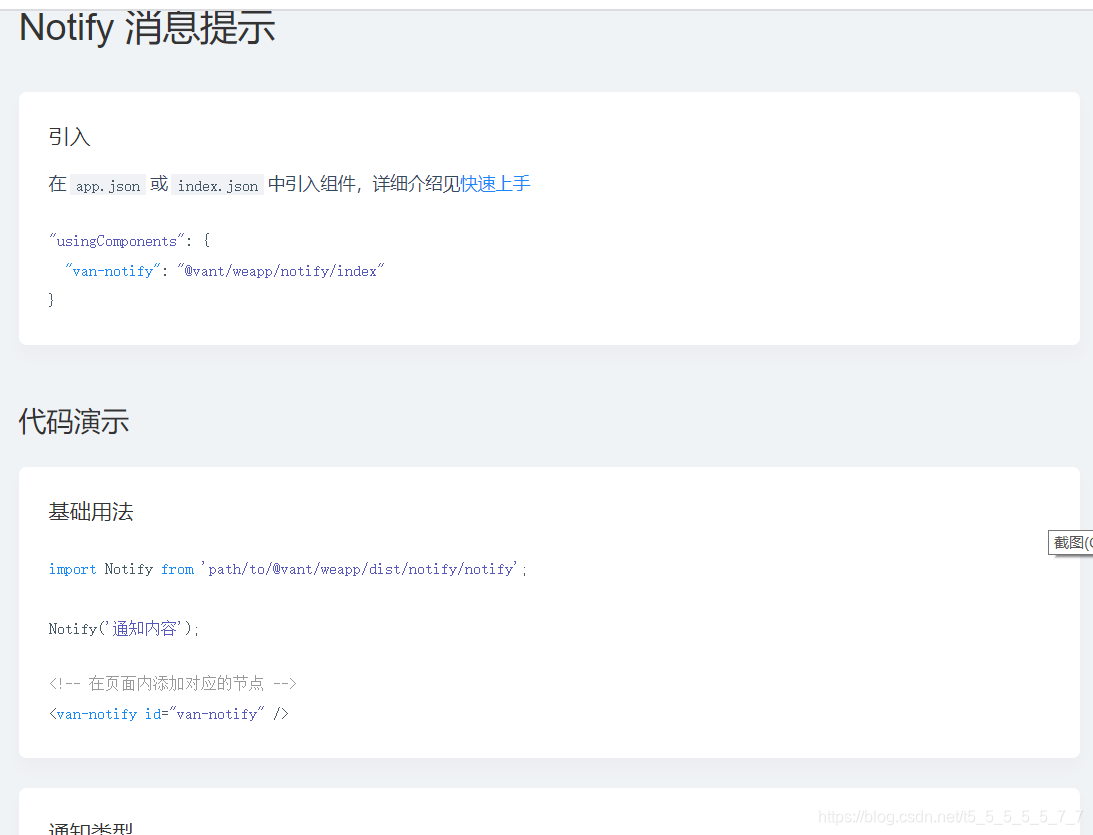
Task: Select the index.json inline code label
Action: (x=216, y=185)
